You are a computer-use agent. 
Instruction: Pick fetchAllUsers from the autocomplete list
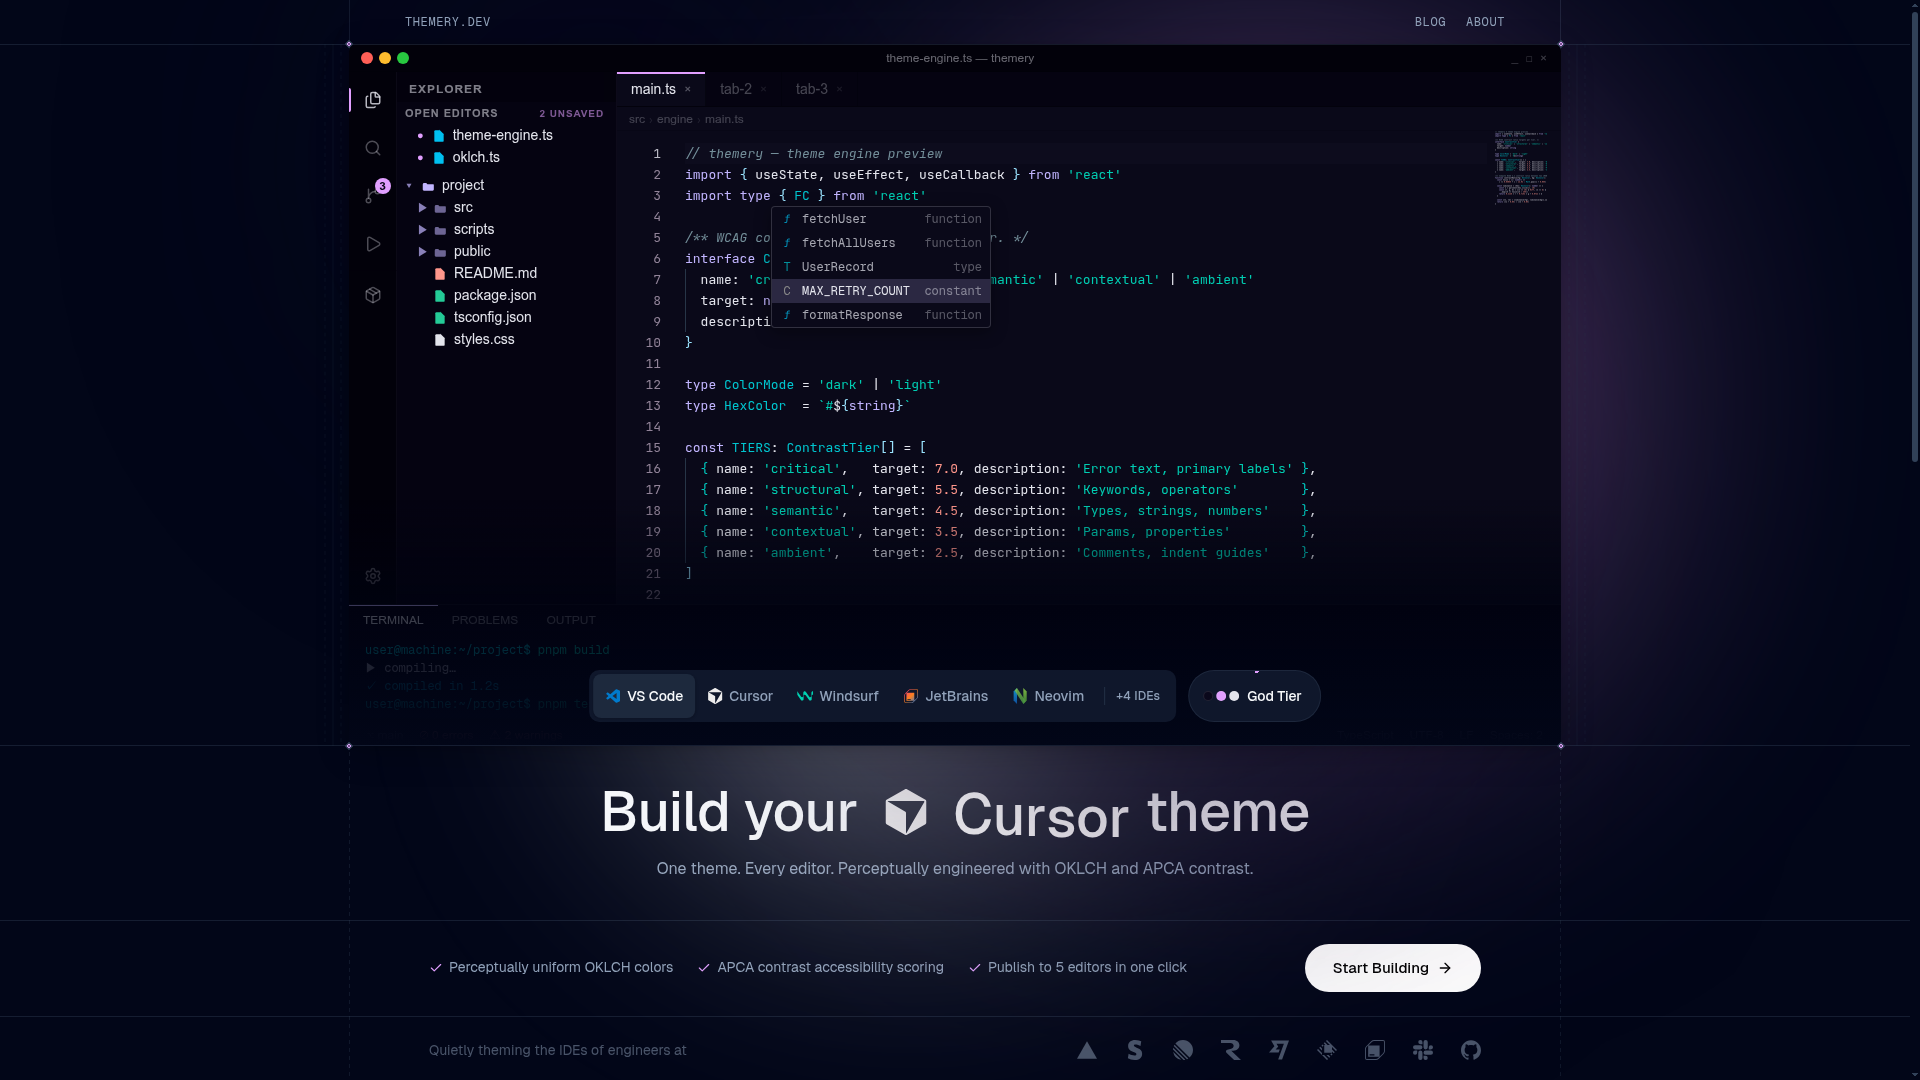click(881, 243)
